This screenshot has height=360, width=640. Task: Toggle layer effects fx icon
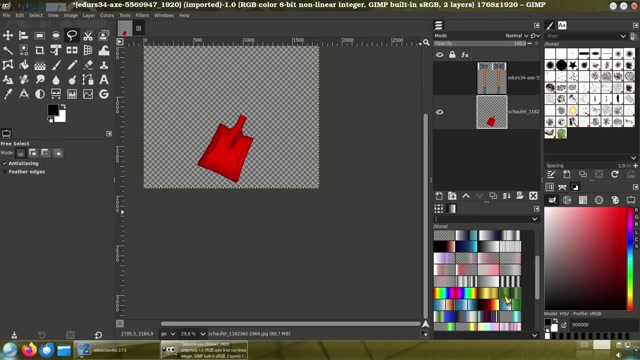[465, 55]
